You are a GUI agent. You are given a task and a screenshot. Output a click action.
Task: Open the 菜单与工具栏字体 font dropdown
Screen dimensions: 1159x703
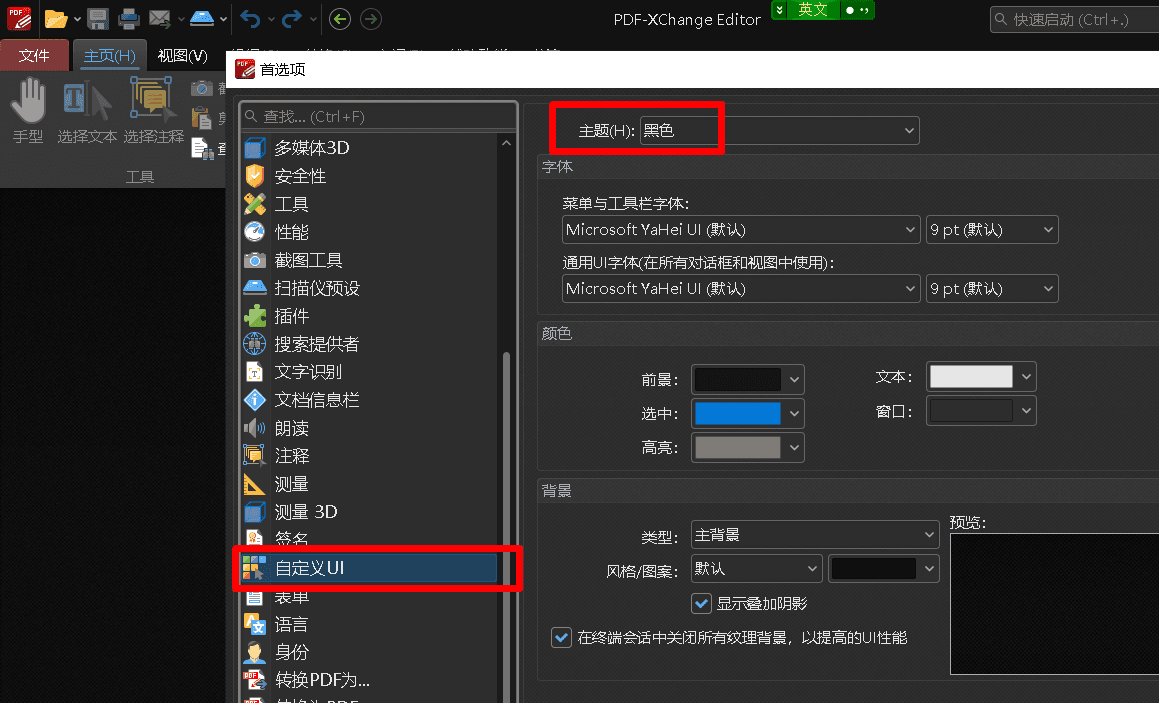(x=740, y=230)
